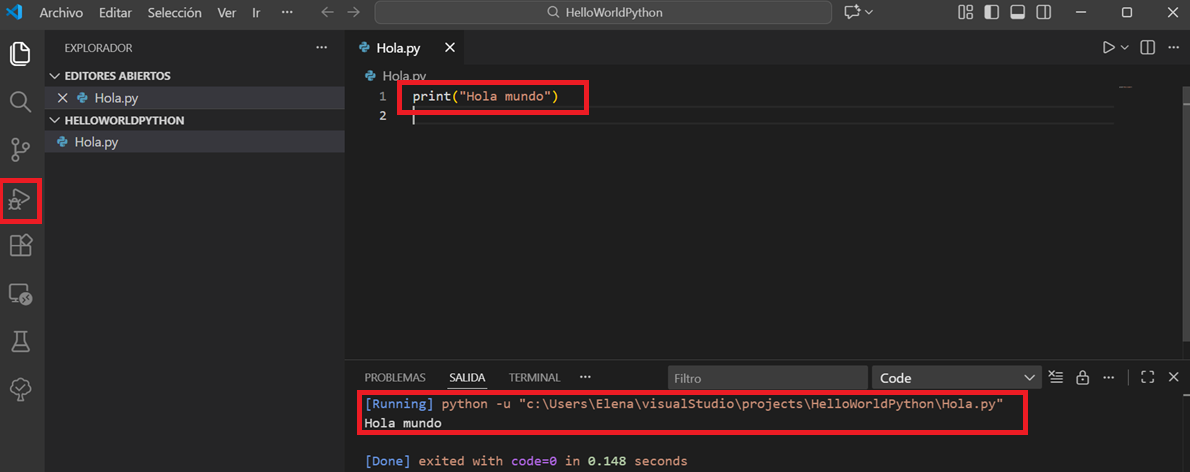Open the Source Control view

click(x=21, y=150)
